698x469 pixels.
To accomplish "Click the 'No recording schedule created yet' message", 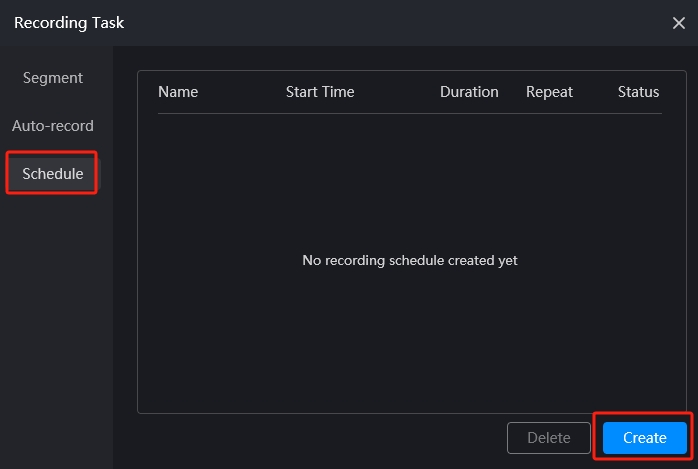I will point(410,260).
